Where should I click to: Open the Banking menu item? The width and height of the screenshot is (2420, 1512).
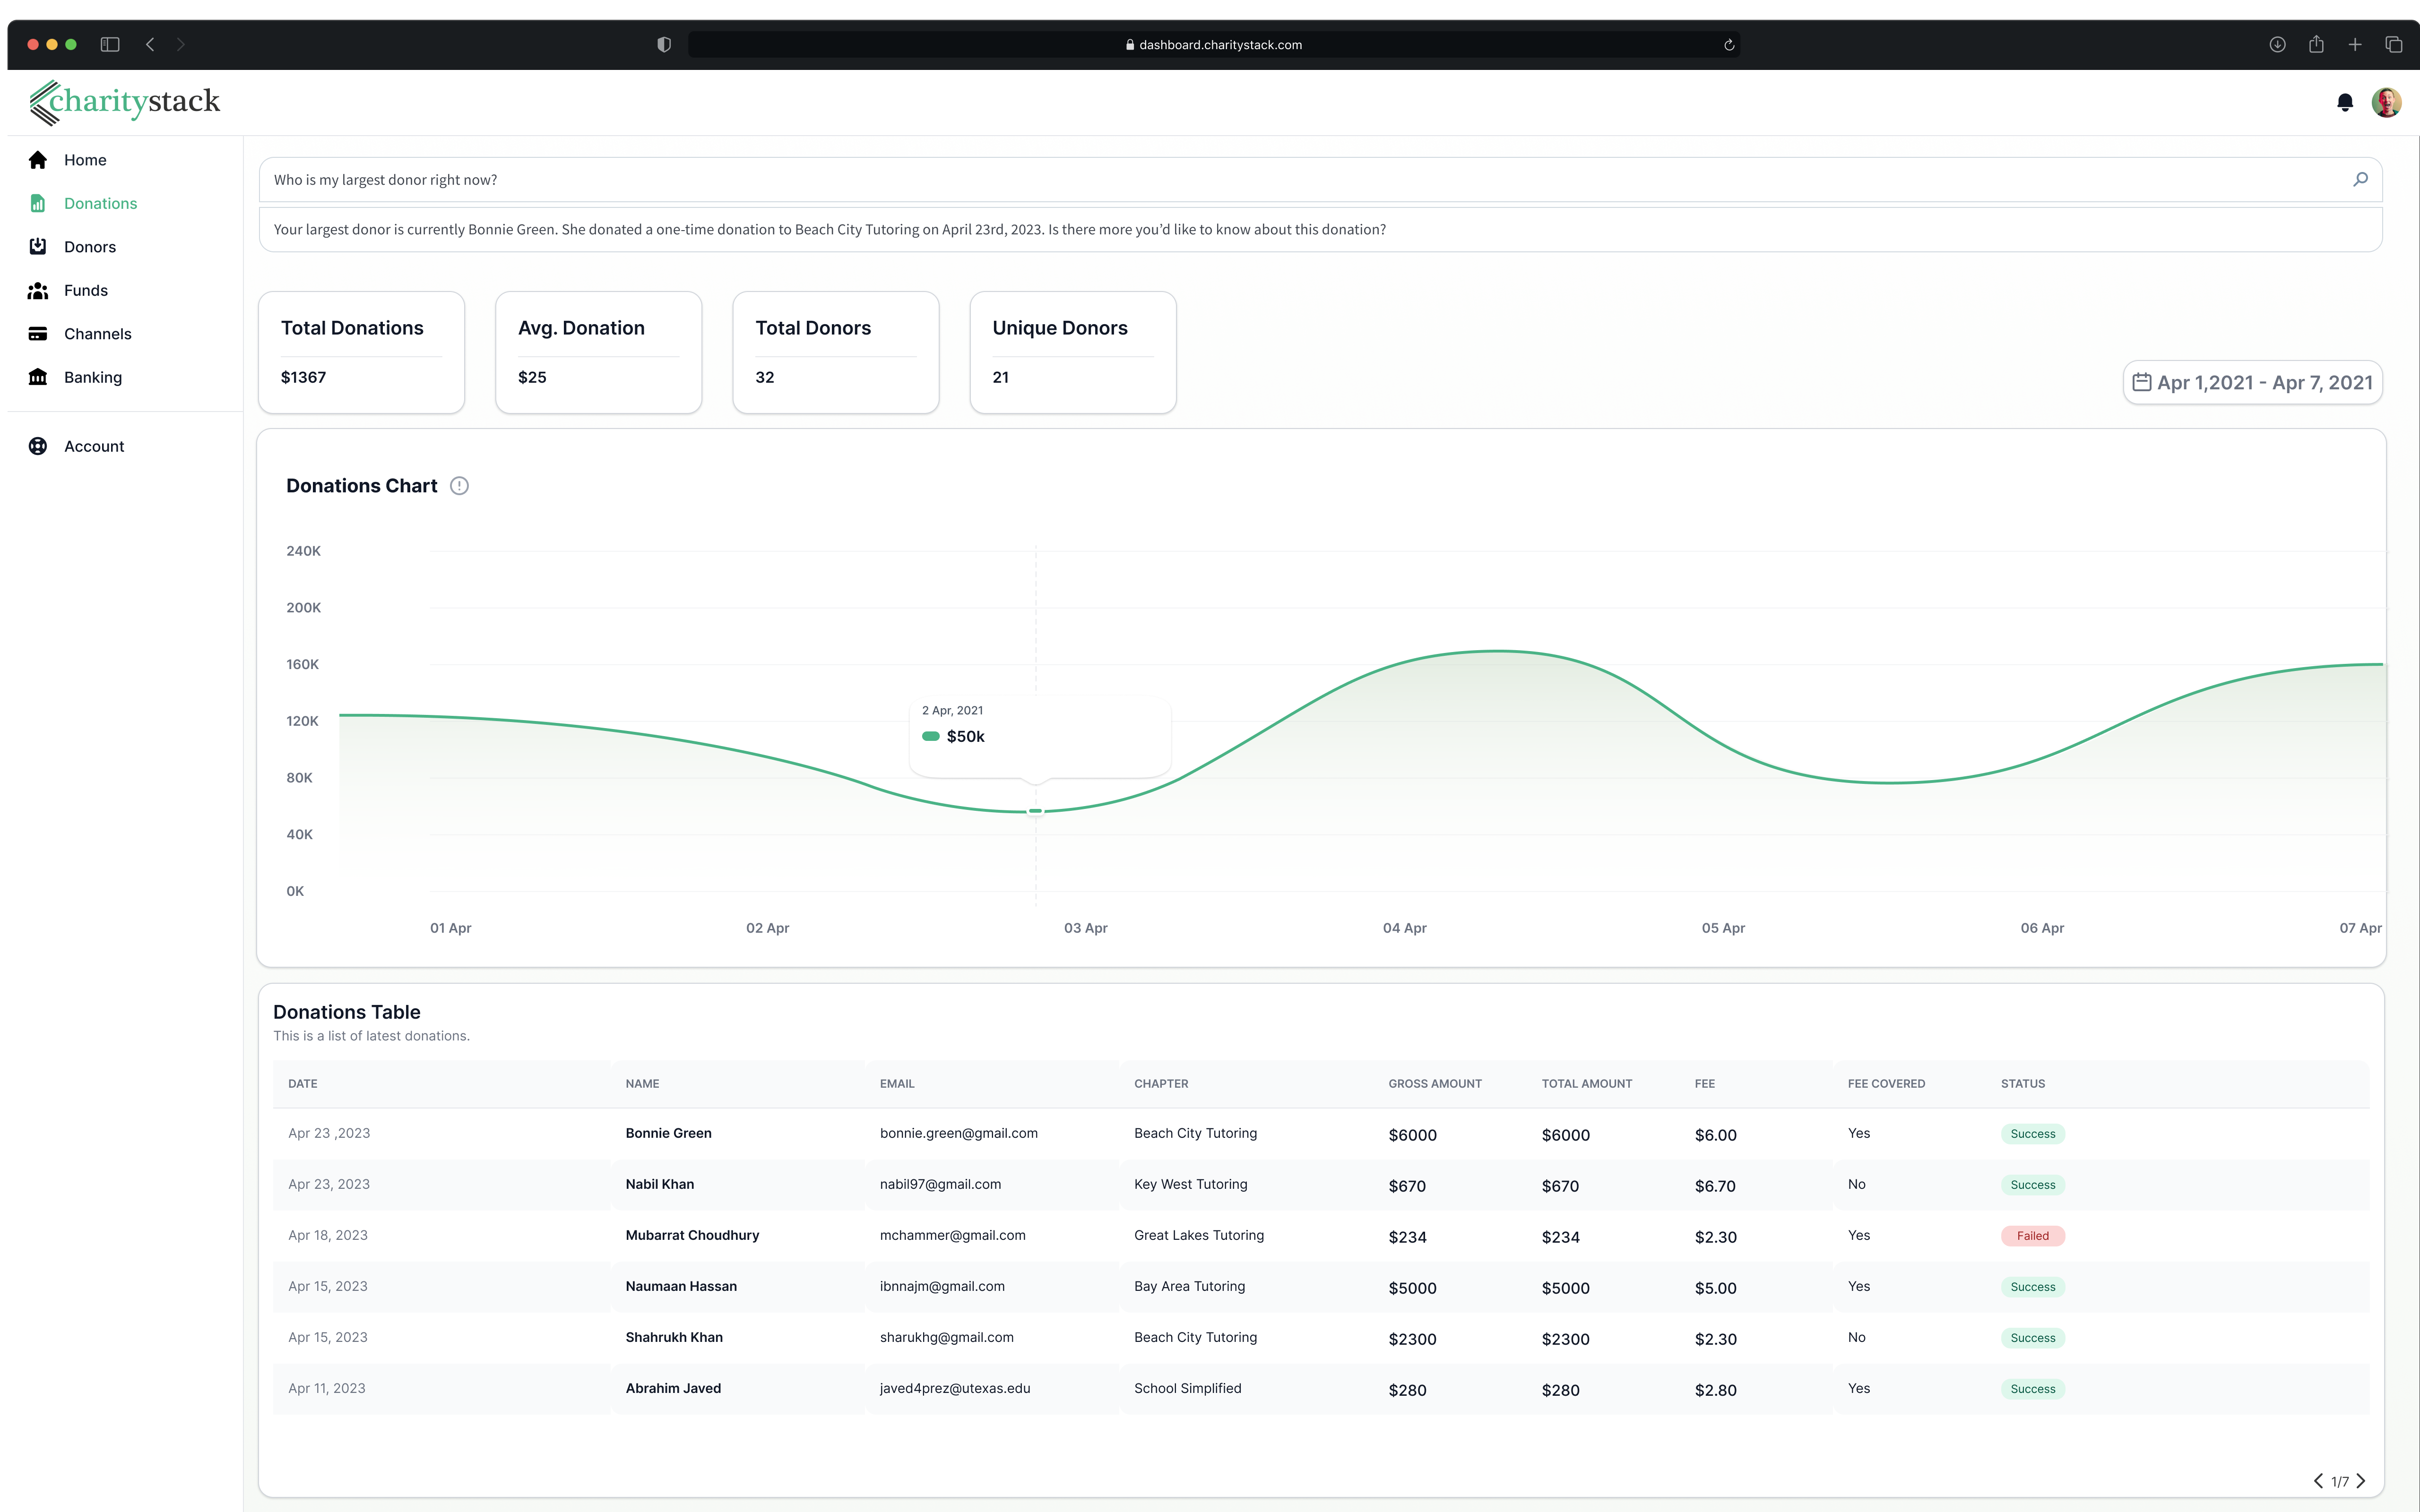[x=93, y=377]
